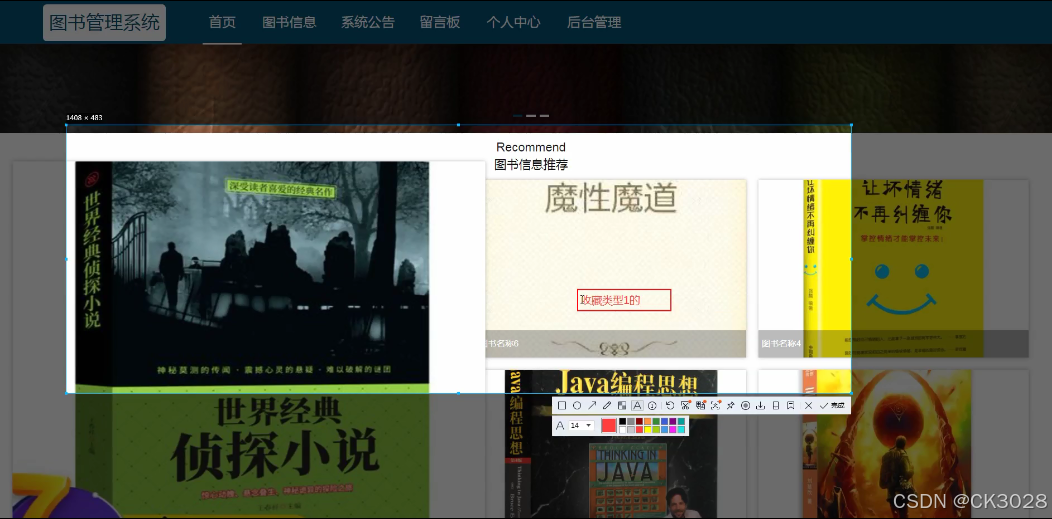Click the red annotation text box 攻藏类型1的
This screenshot has width=1052, height=519.
(624, 300)
